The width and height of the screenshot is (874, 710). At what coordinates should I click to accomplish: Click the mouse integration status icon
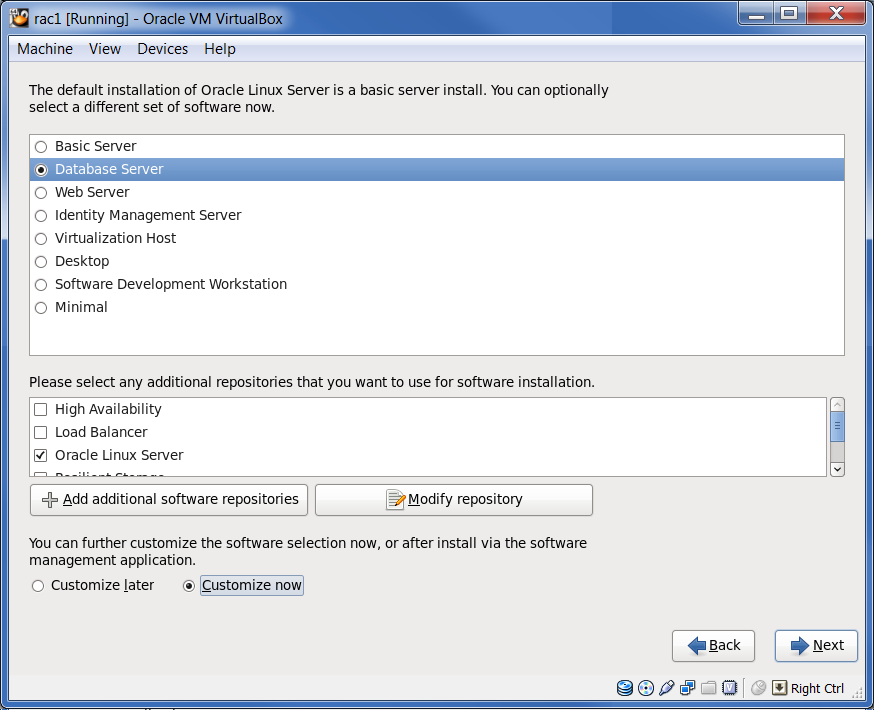(x=757, y=688)
